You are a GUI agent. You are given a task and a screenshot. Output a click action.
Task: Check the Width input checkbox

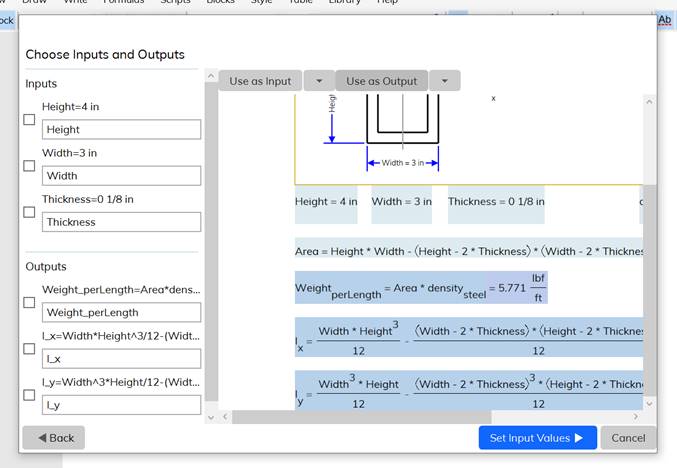pos(29,166)
